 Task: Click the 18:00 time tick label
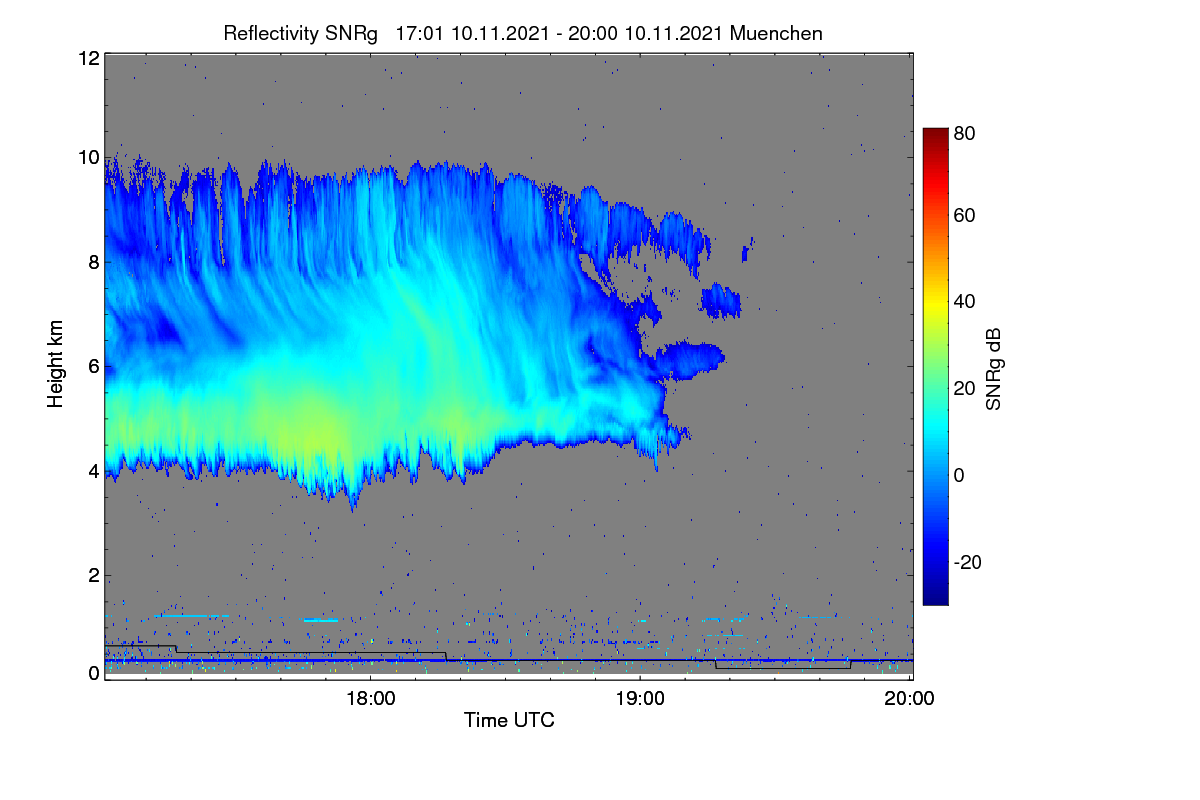370,699
